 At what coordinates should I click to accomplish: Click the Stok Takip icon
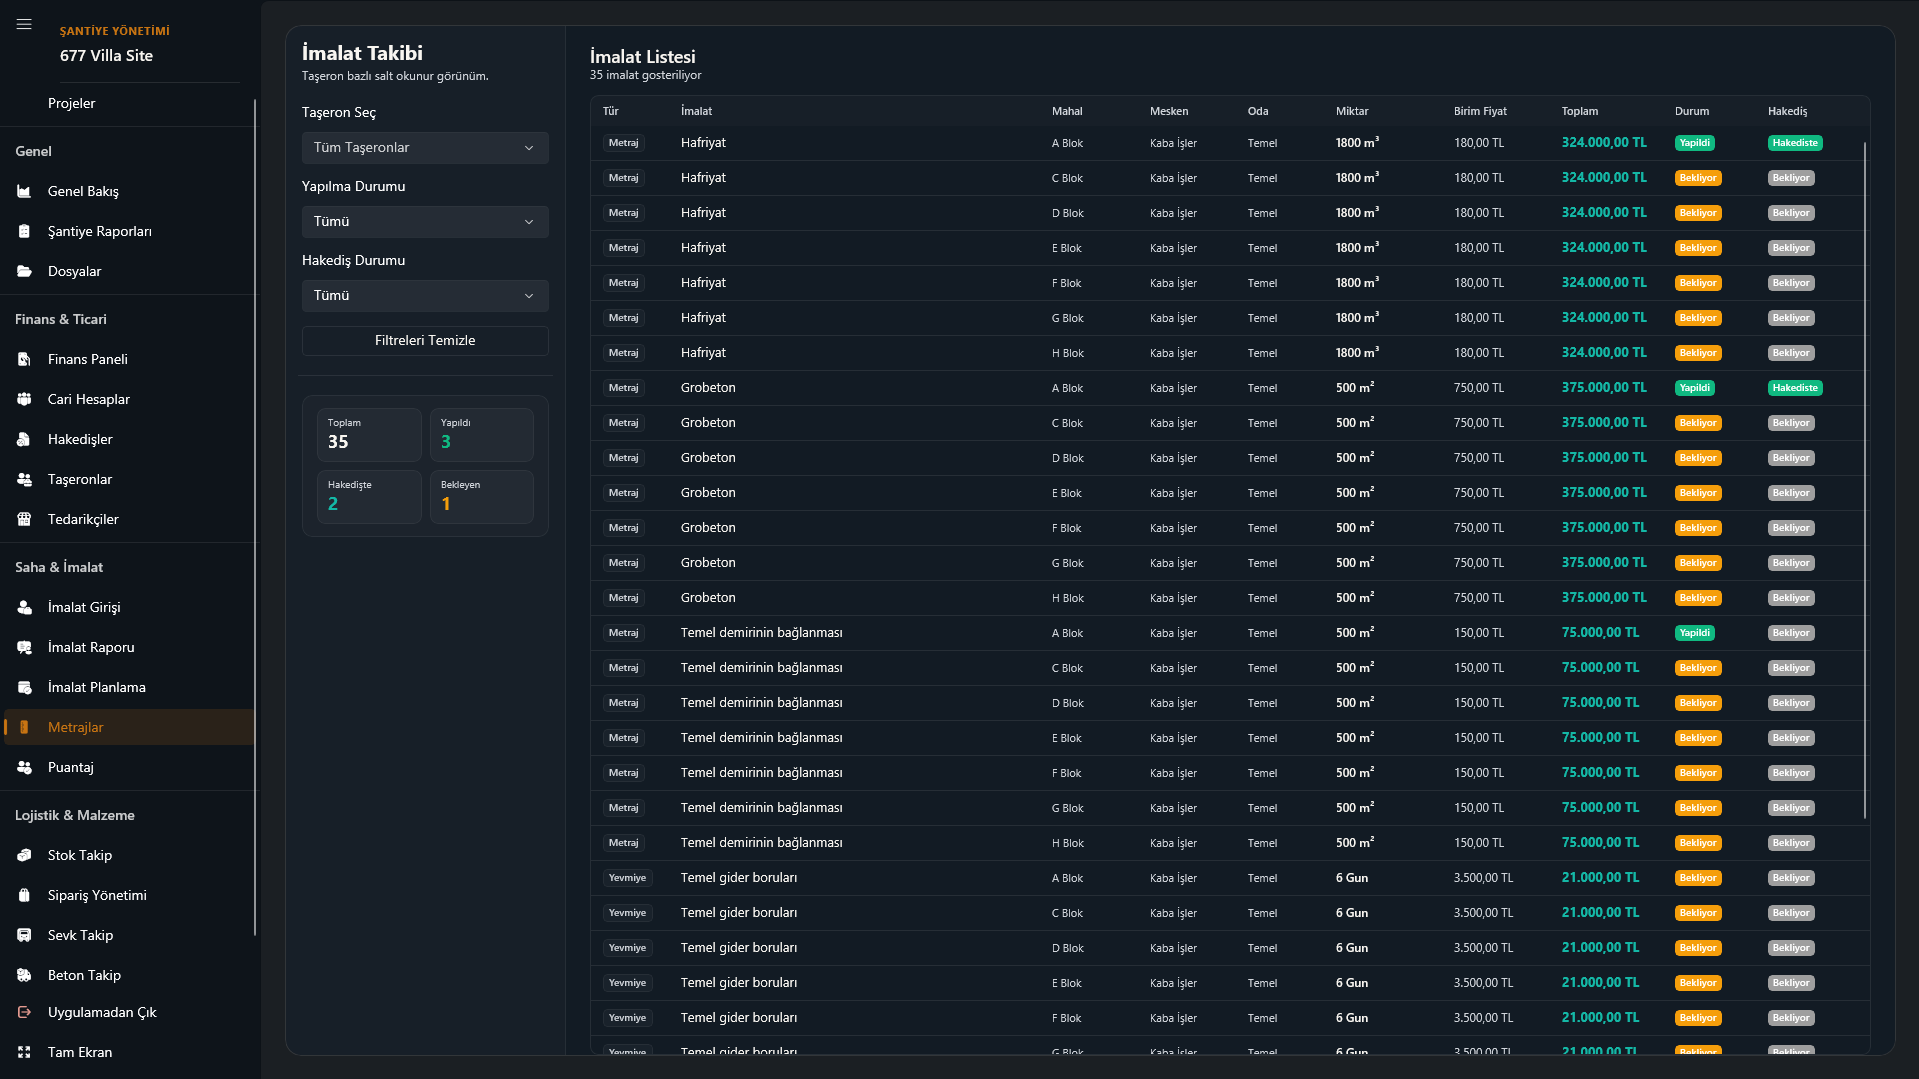point(24,855)
